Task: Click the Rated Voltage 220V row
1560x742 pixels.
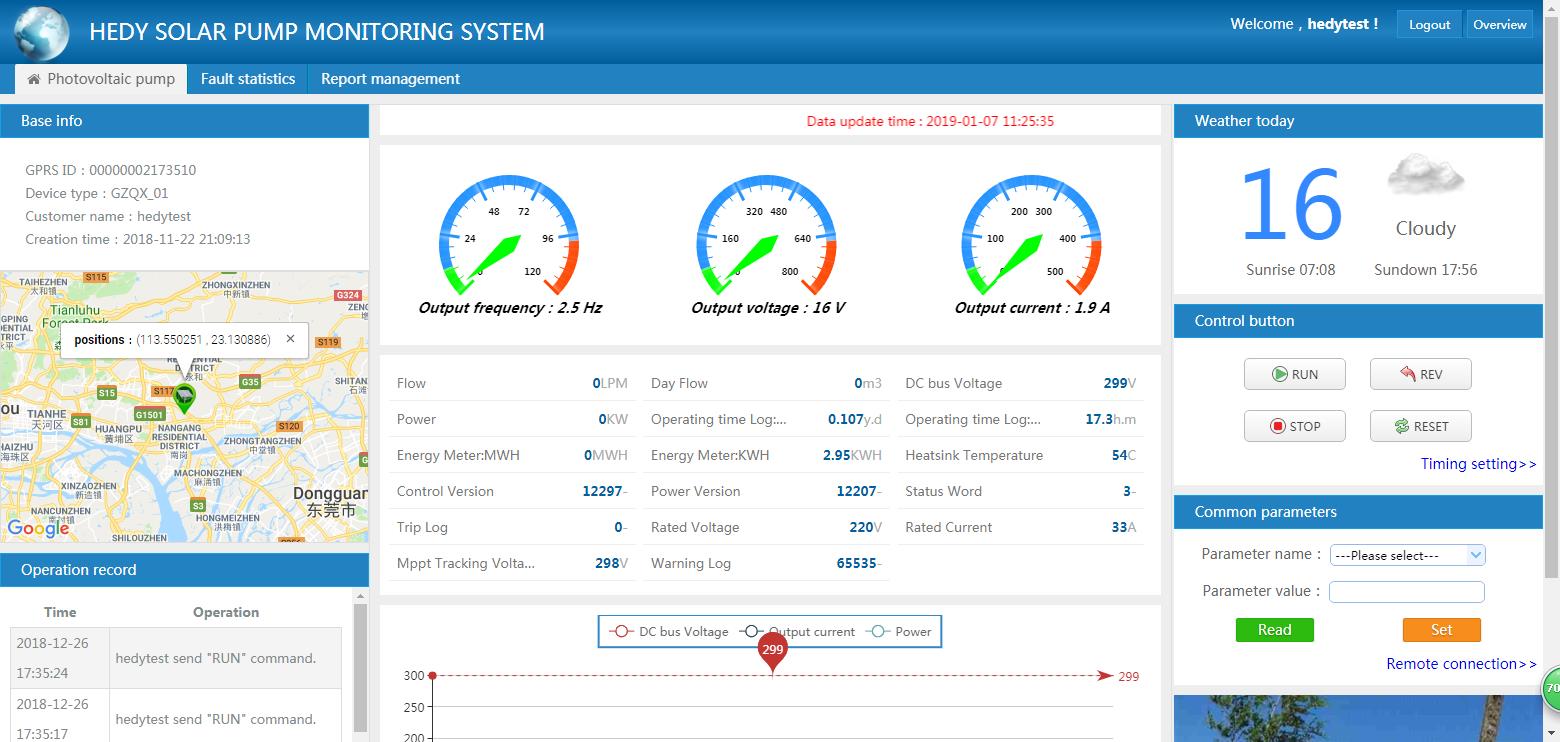Action: [x=766, y=527]
